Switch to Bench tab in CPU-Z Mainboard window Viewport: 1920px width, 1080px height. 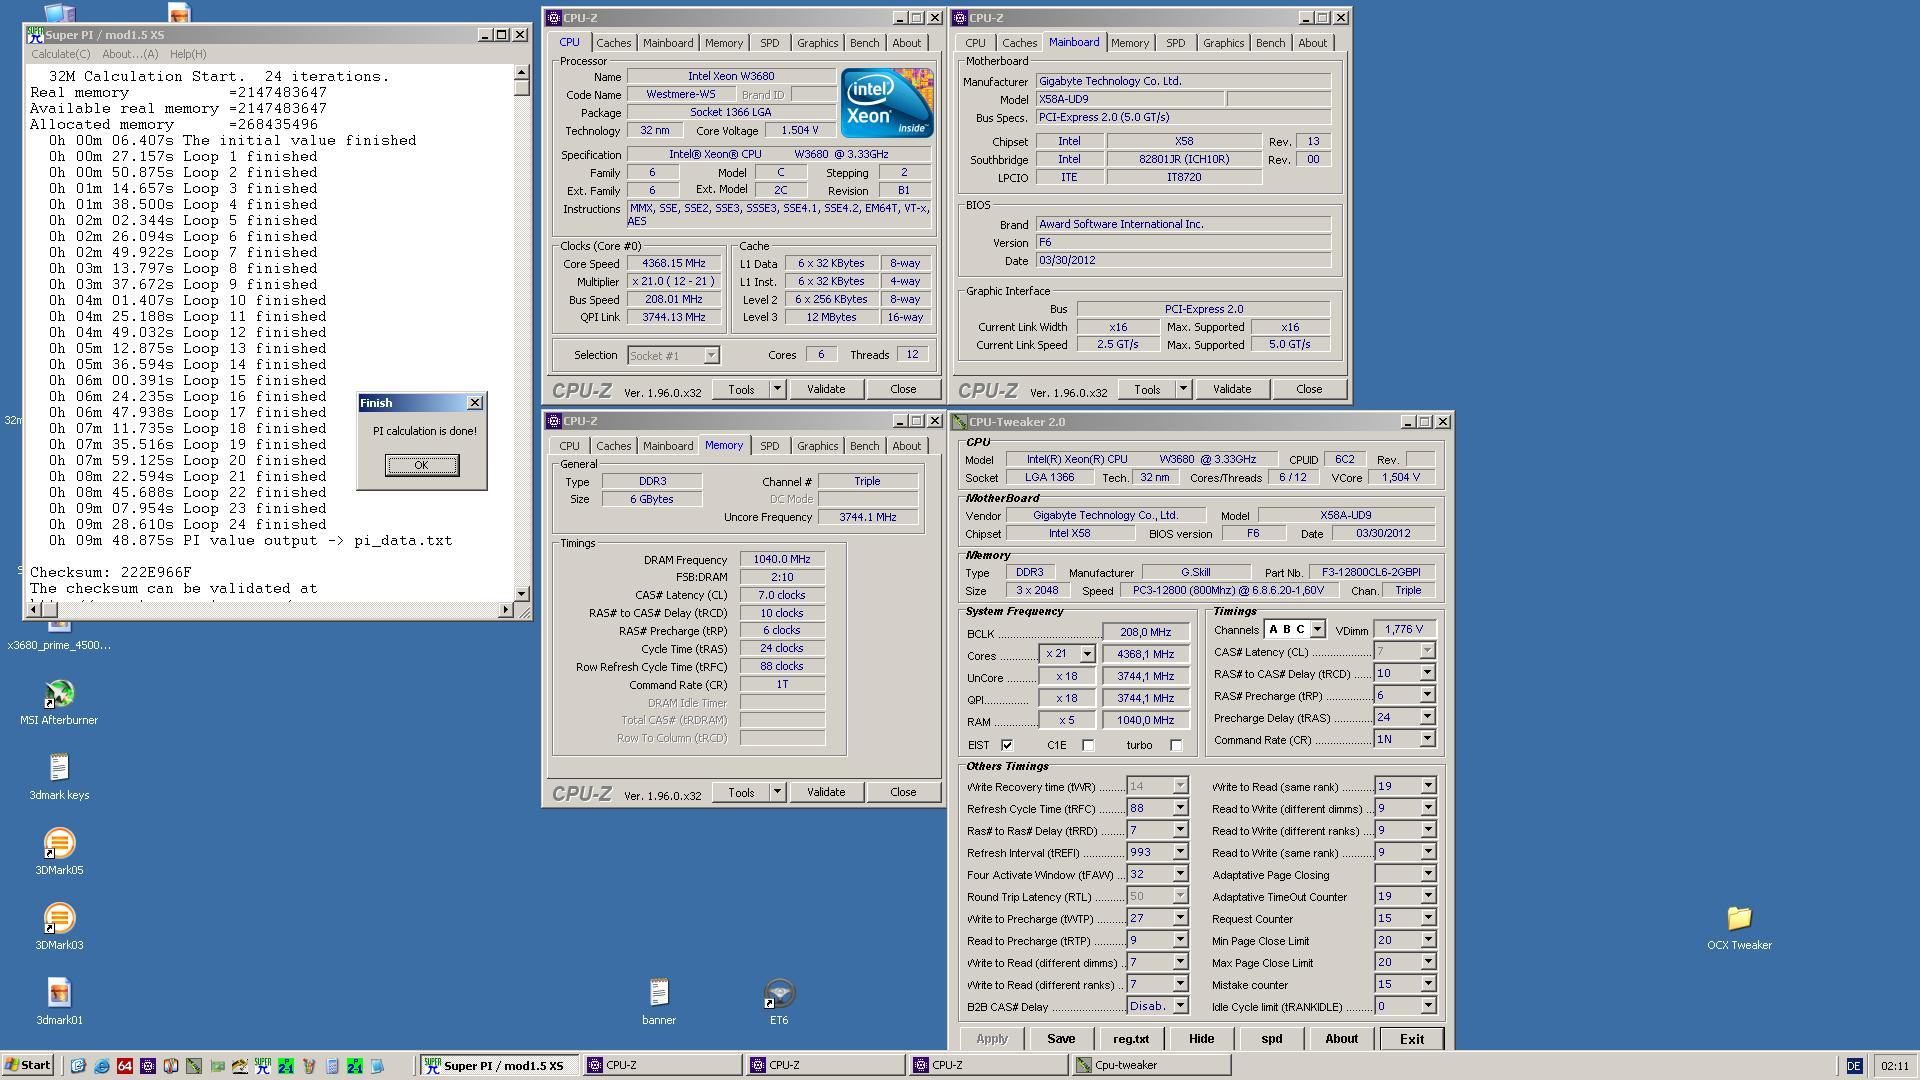pyautogui.click(x=1270, y=43)
